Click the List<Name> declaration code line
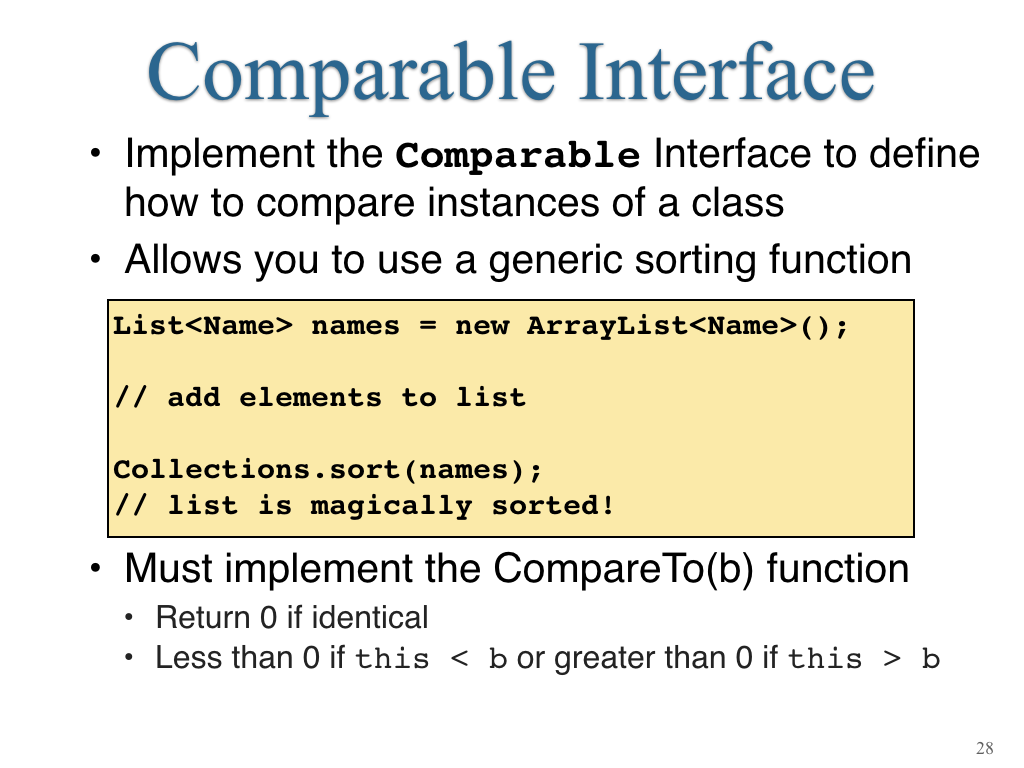Viewport: 1024px width, 768px height. pos(480,326)
